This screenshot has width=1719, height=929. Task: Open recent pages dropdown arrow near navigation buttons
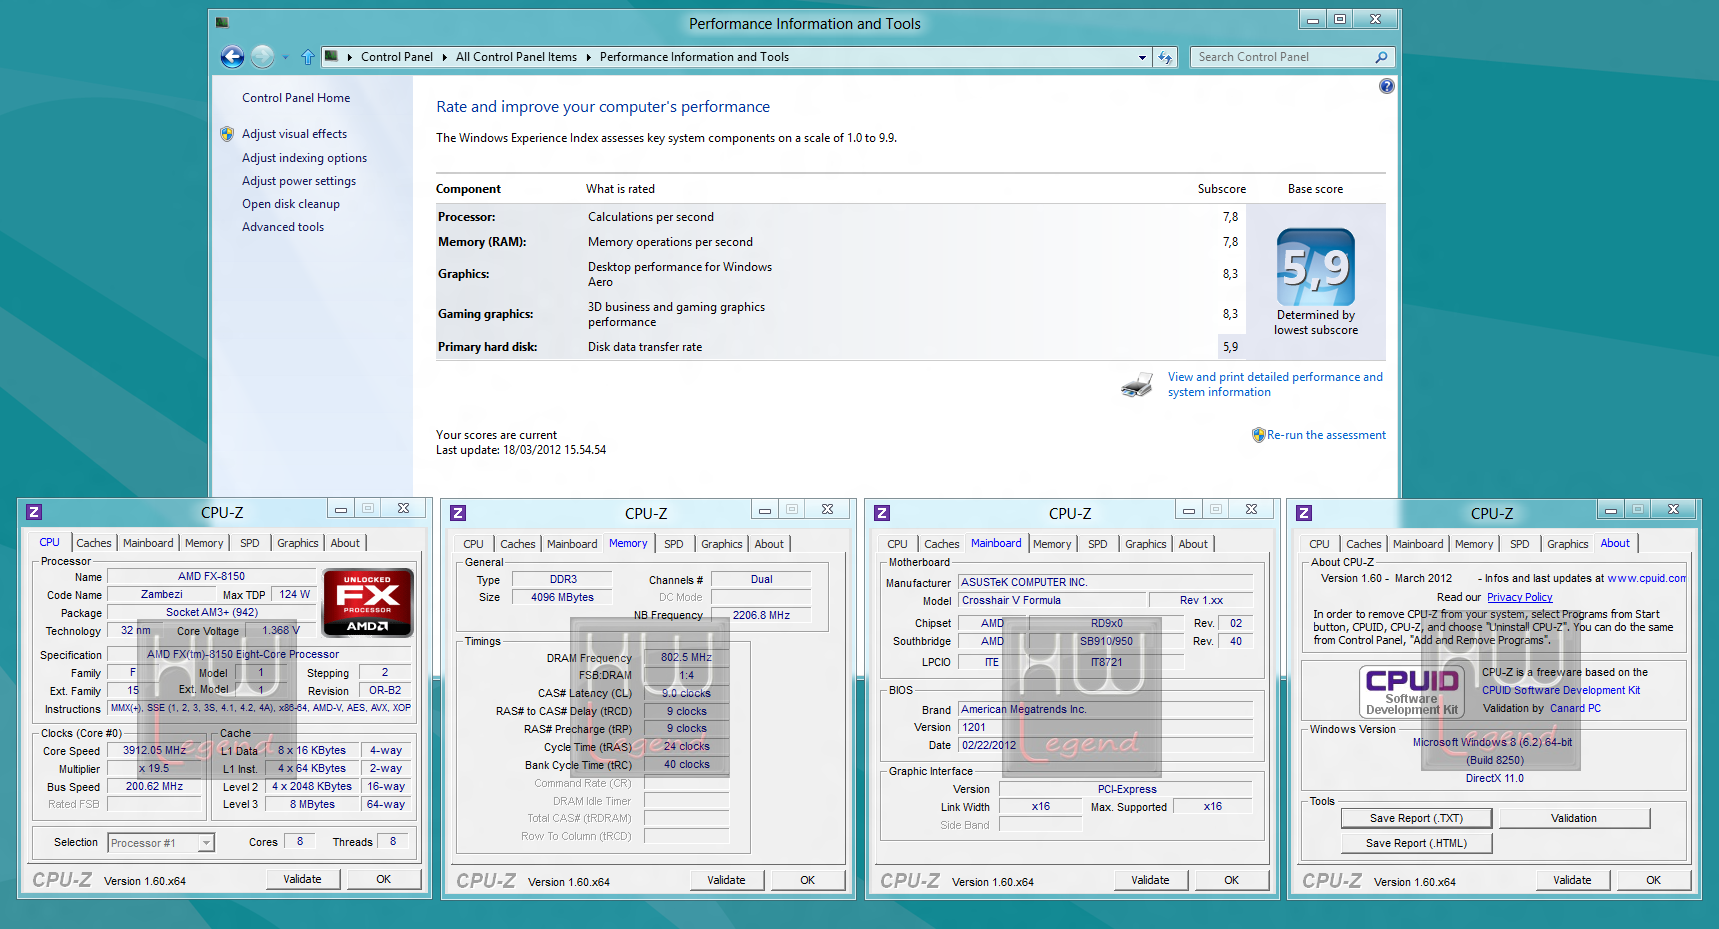pyautogui.click(x=285, y=58)
